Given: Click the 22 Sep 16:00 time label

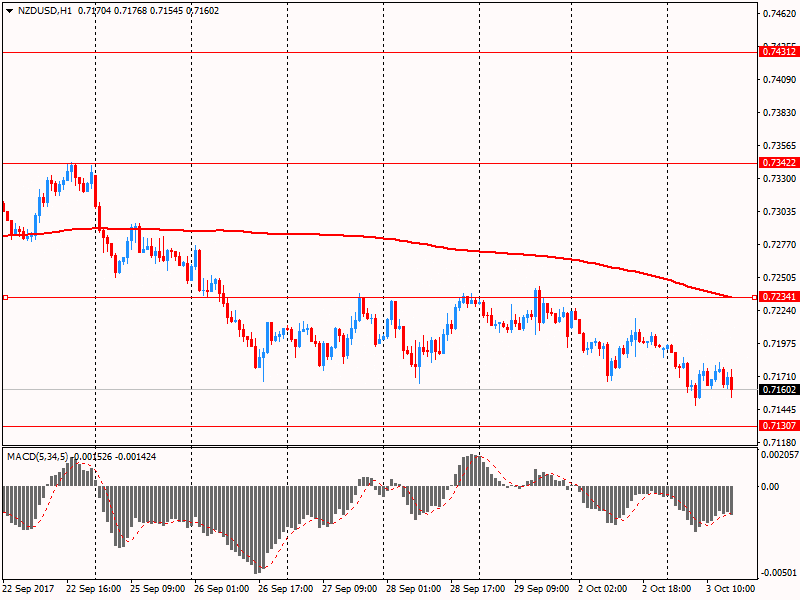Looking at the screenshot, I should tap(94, 588).
